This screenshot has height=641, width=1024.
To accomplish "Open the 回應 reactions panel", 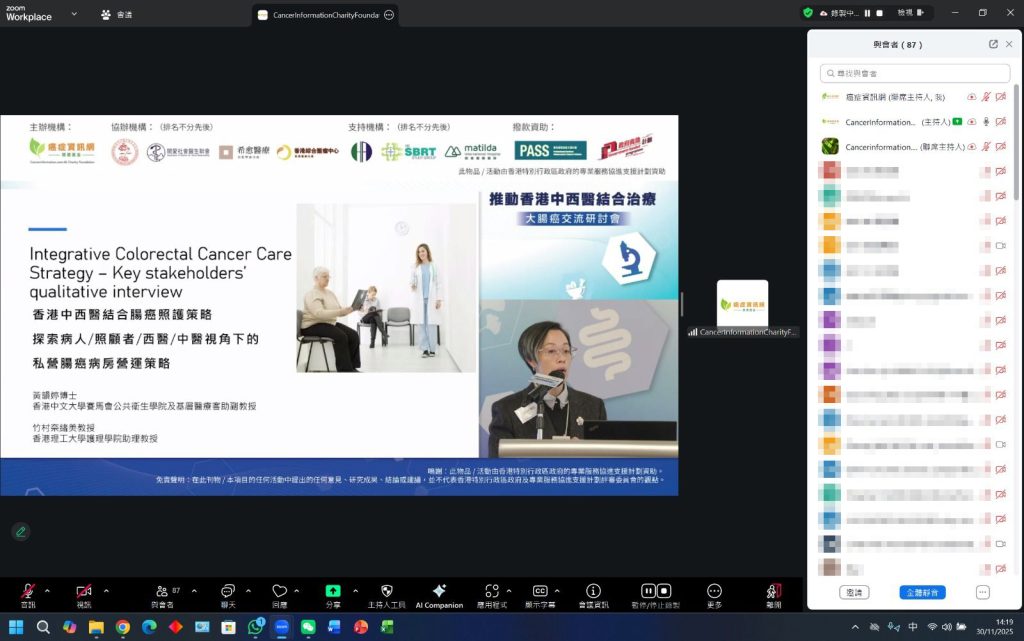I will (x=282, y=592).
